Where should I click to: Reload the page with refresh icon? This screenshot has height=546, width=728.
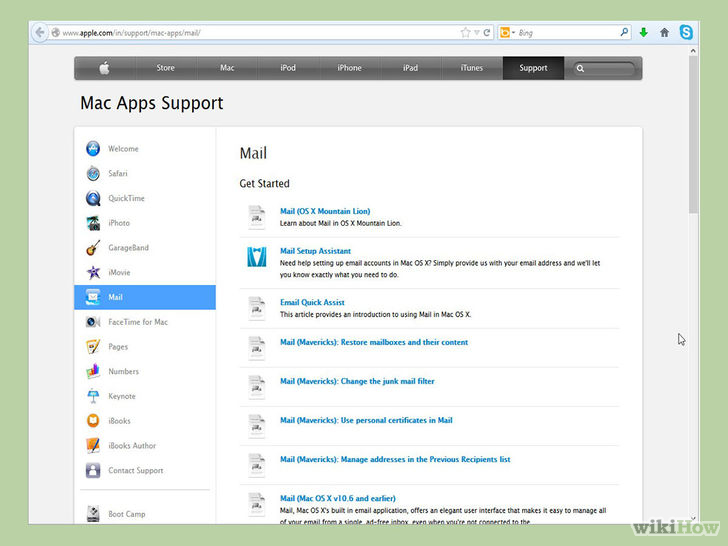tap(487, 32)
